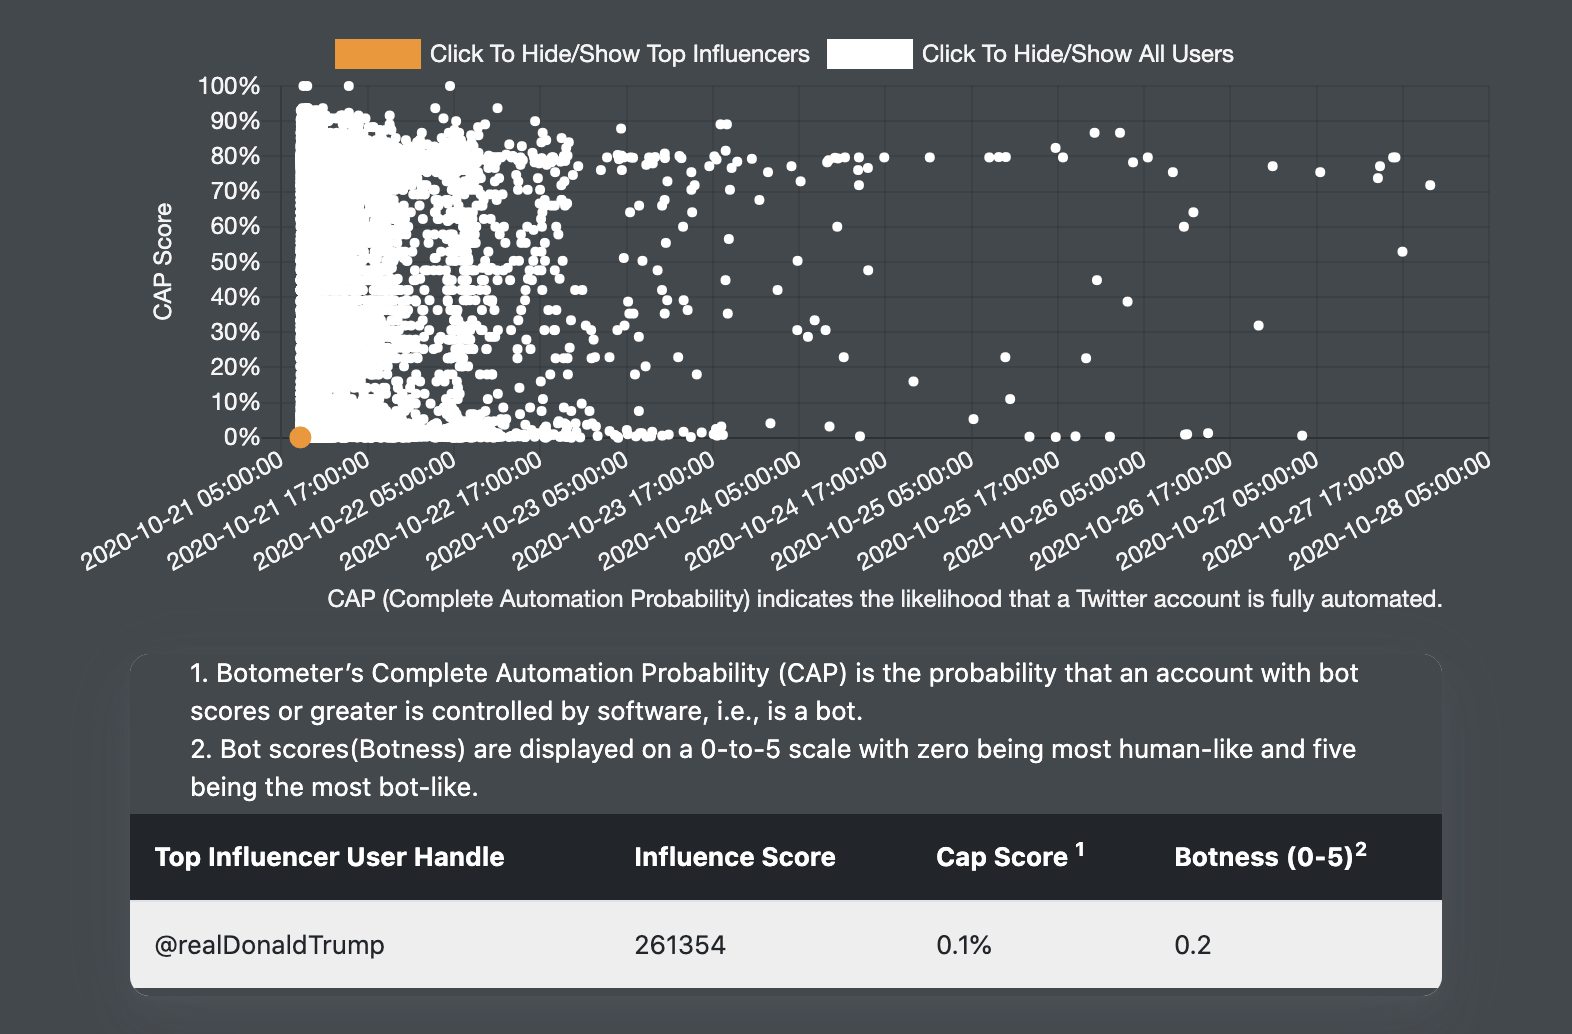Toggle the 'Hide/Show All Users' legend label
The width and height of the screenshot is (1572, 1034).
coord(1077,54)
